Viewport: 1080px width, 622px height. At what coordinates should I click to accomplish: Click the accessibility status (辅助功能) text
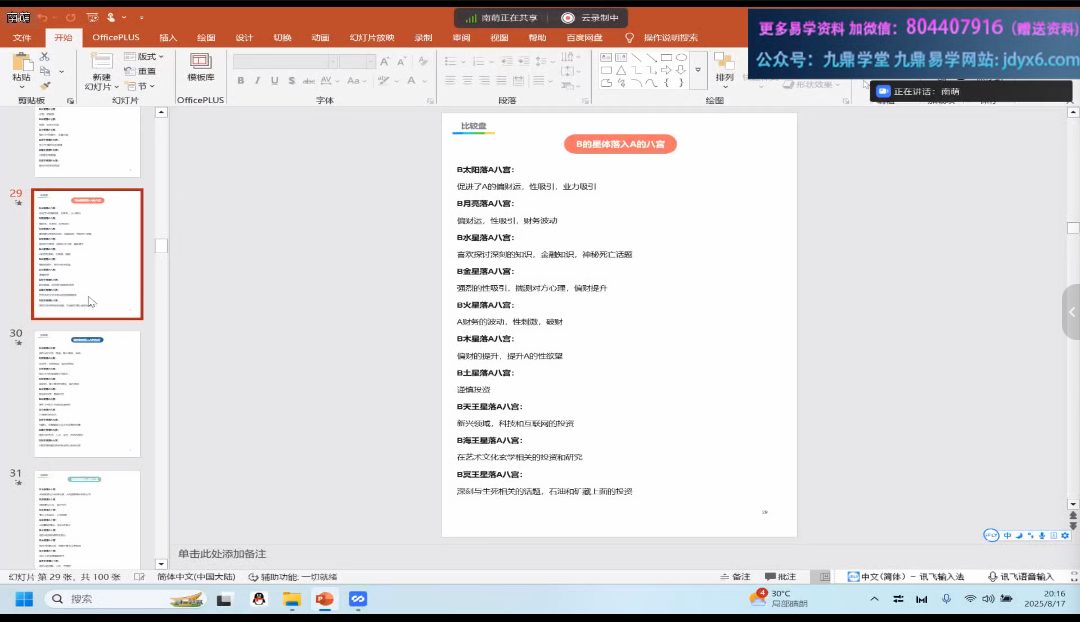tap(292, 577)
